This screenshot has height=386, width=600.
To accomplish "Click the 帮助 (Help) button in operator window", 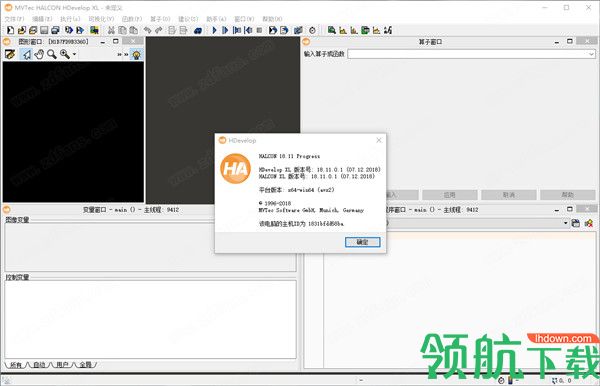I will click(x=567, y=195).
